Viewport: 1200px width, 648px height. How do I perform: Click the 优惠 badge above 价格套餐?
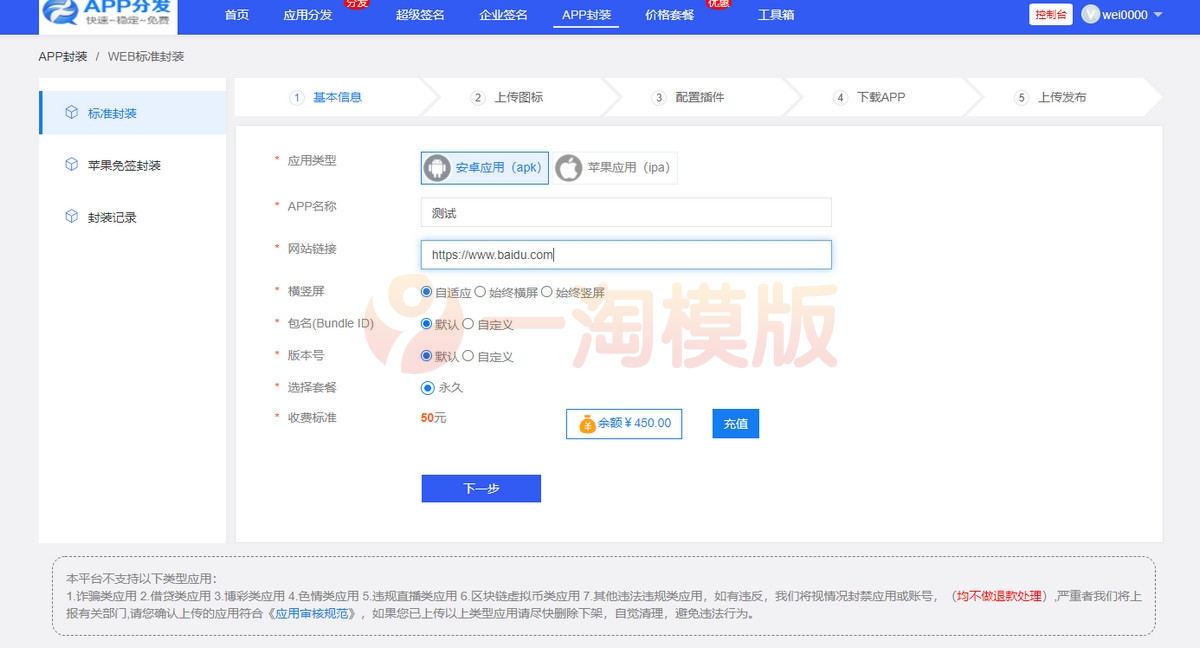point(716,4)
